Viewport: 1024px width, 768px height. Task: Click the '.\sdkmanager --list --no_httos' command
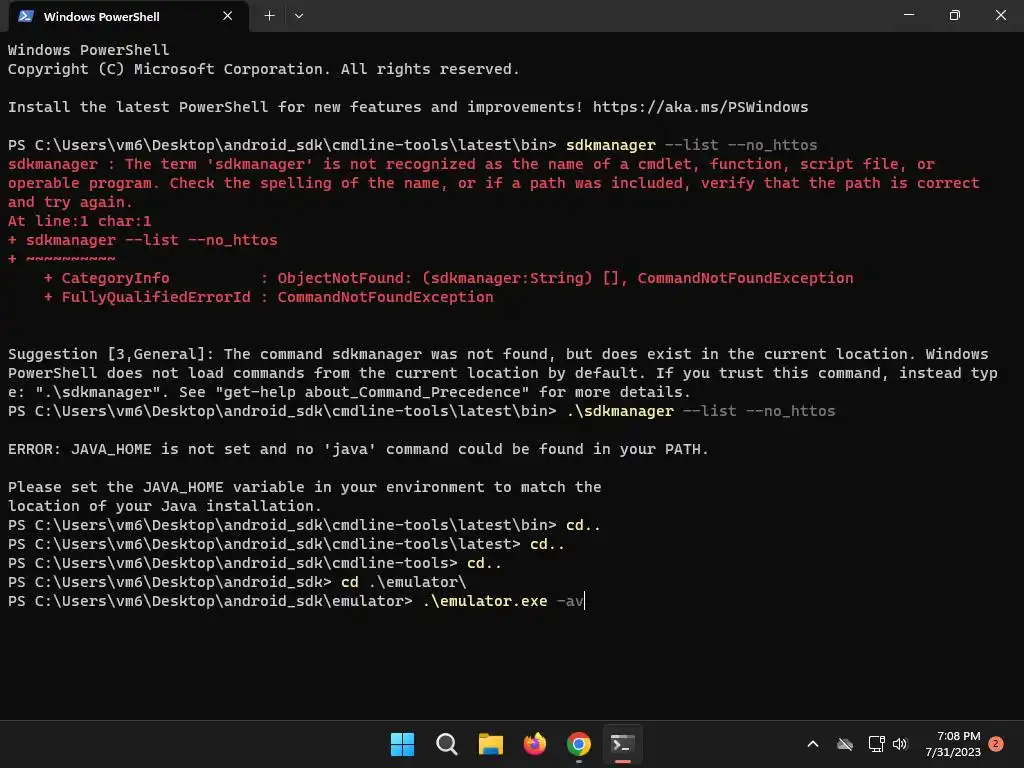pos(700,411)
